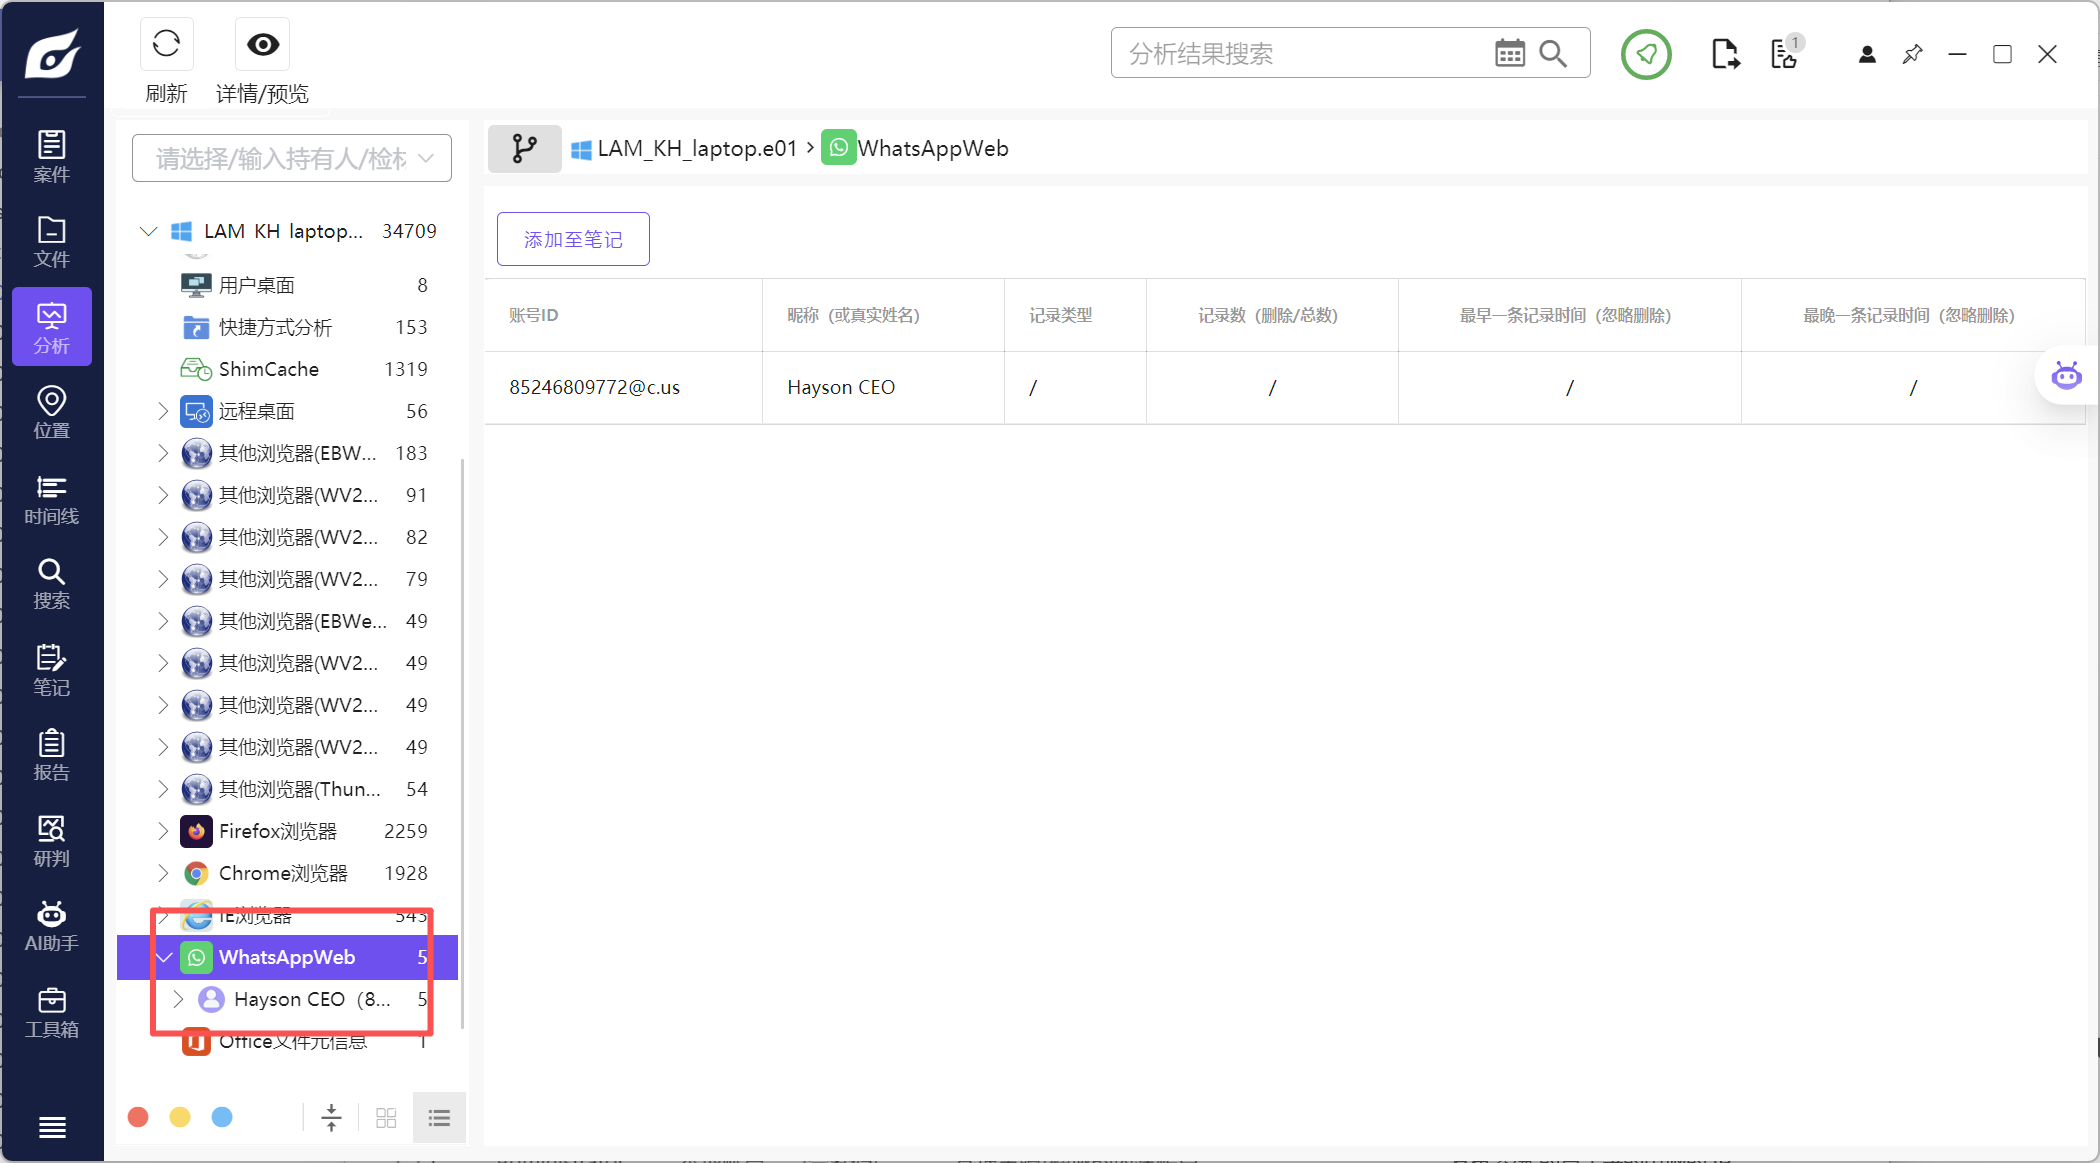Expand the Hayson CEO tree node
Screen dimensions: 2100x1163
coord(178,999)
